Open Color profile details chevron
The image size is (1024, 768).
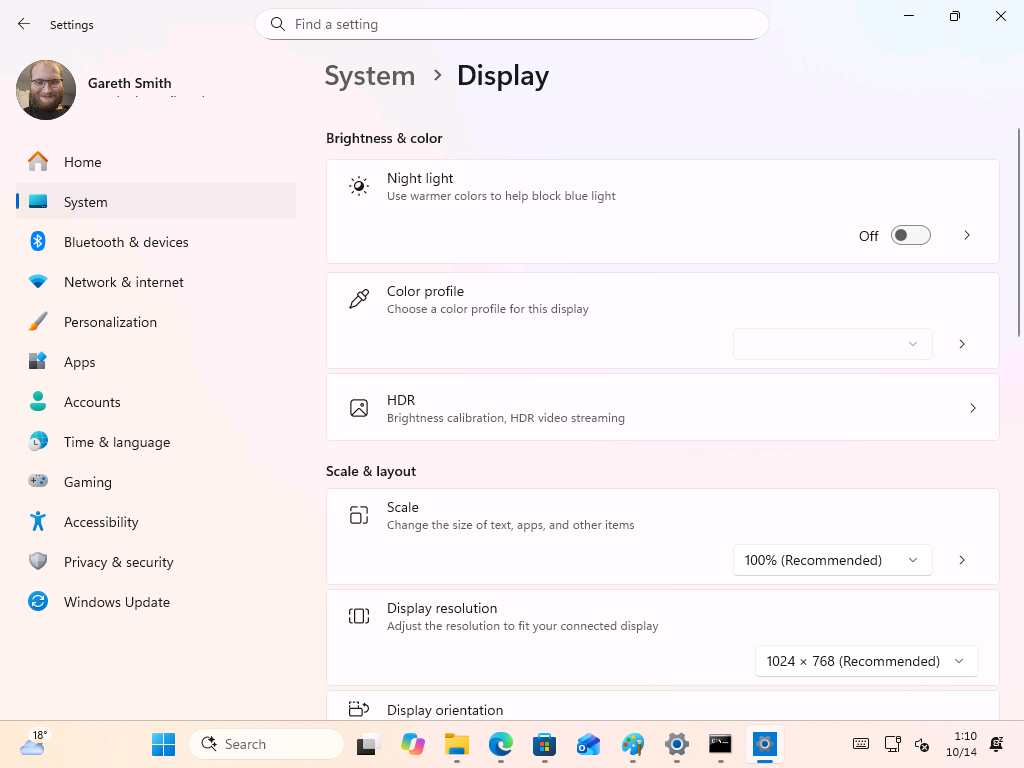pyautogui.click(x=962, y=344)
